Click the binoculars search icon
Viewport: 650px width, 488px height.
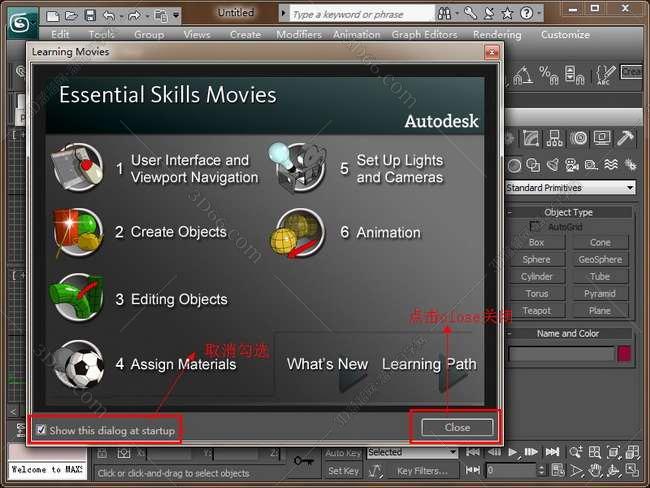[x=444, y=14]
